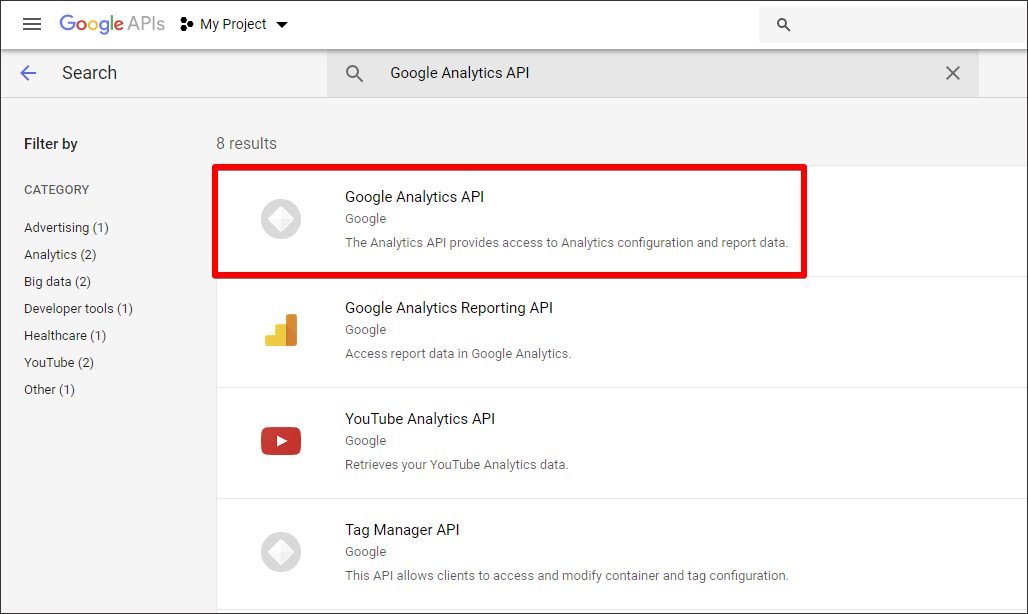Click the Tag Manager API gray diamond icon
The image size is (1028, 614).
tap(281, 552)
